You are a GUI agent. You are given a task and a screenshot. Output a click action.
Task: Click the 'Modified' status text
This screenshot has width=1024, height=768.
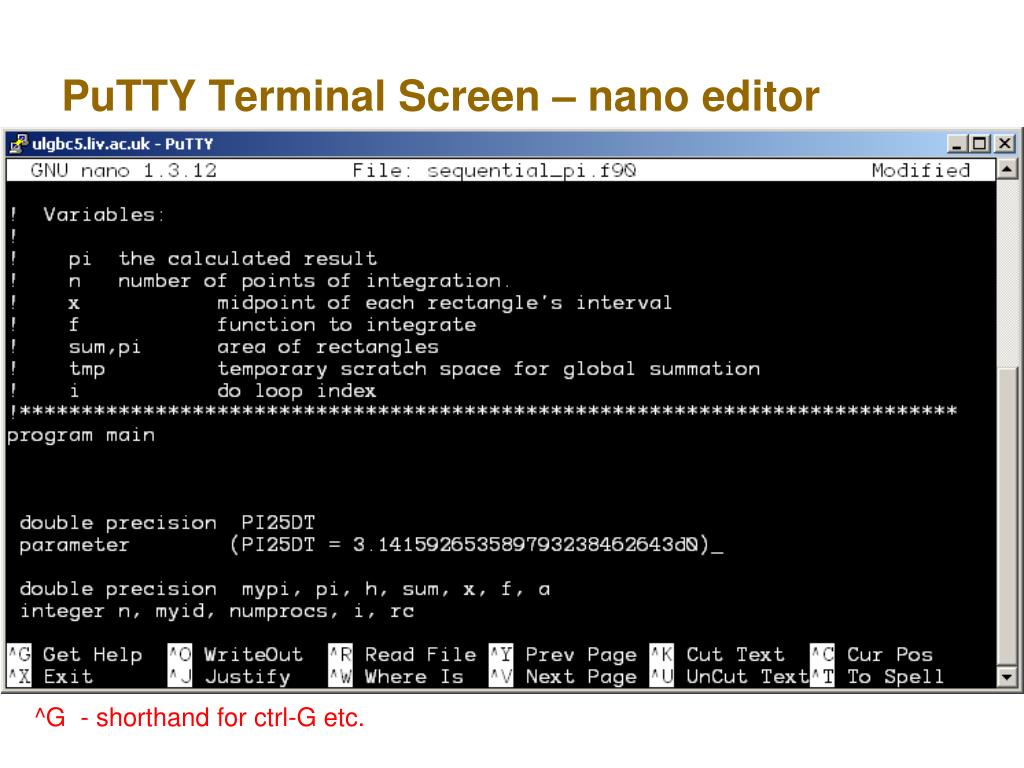tap(921, 170)
